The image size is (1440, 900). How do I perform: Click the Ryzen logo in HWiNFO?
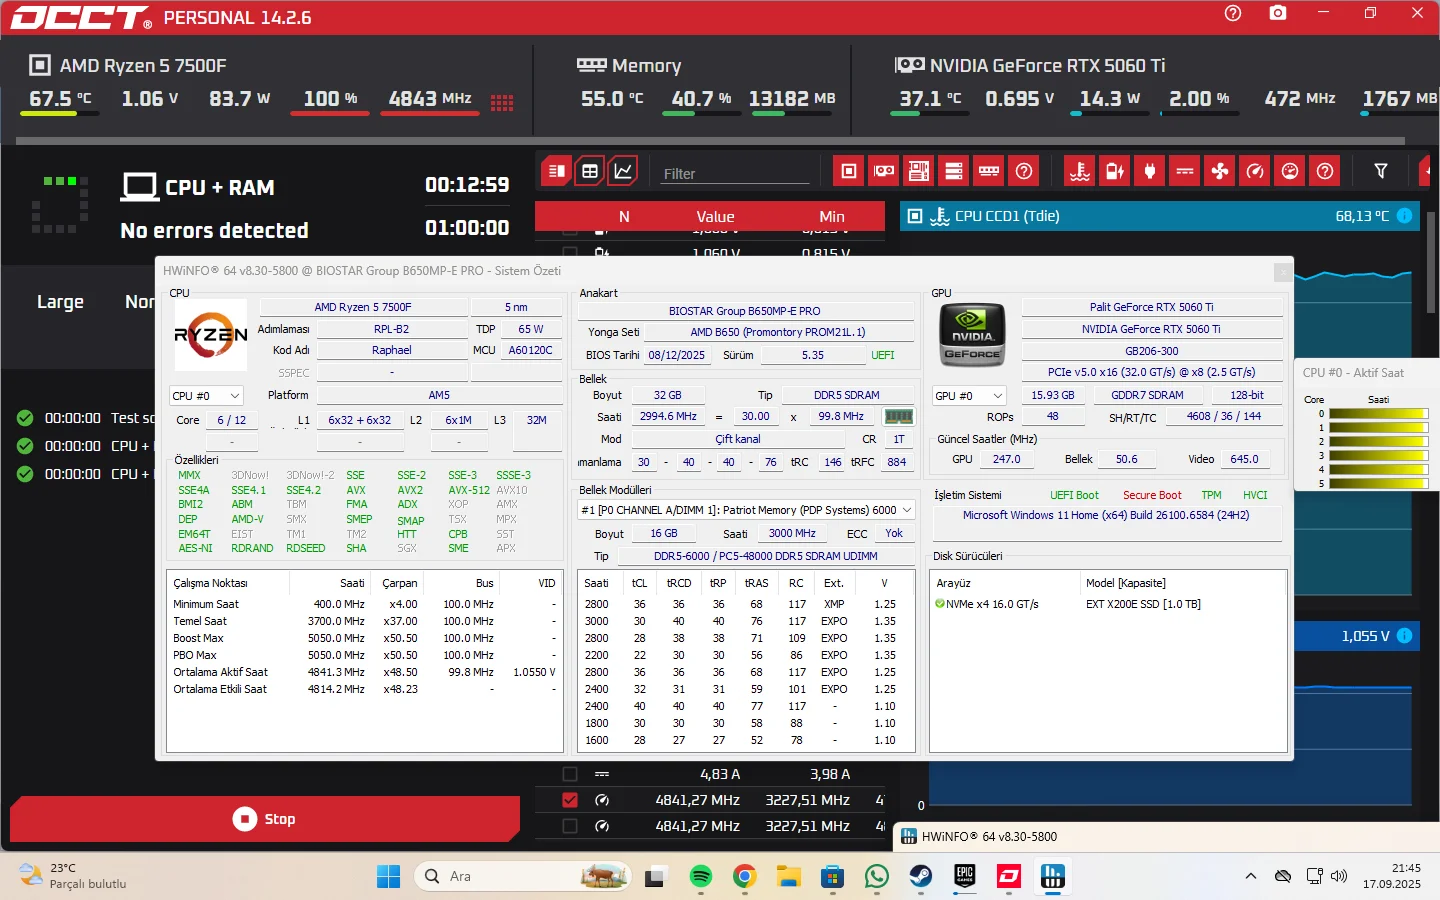pos(210,335)
